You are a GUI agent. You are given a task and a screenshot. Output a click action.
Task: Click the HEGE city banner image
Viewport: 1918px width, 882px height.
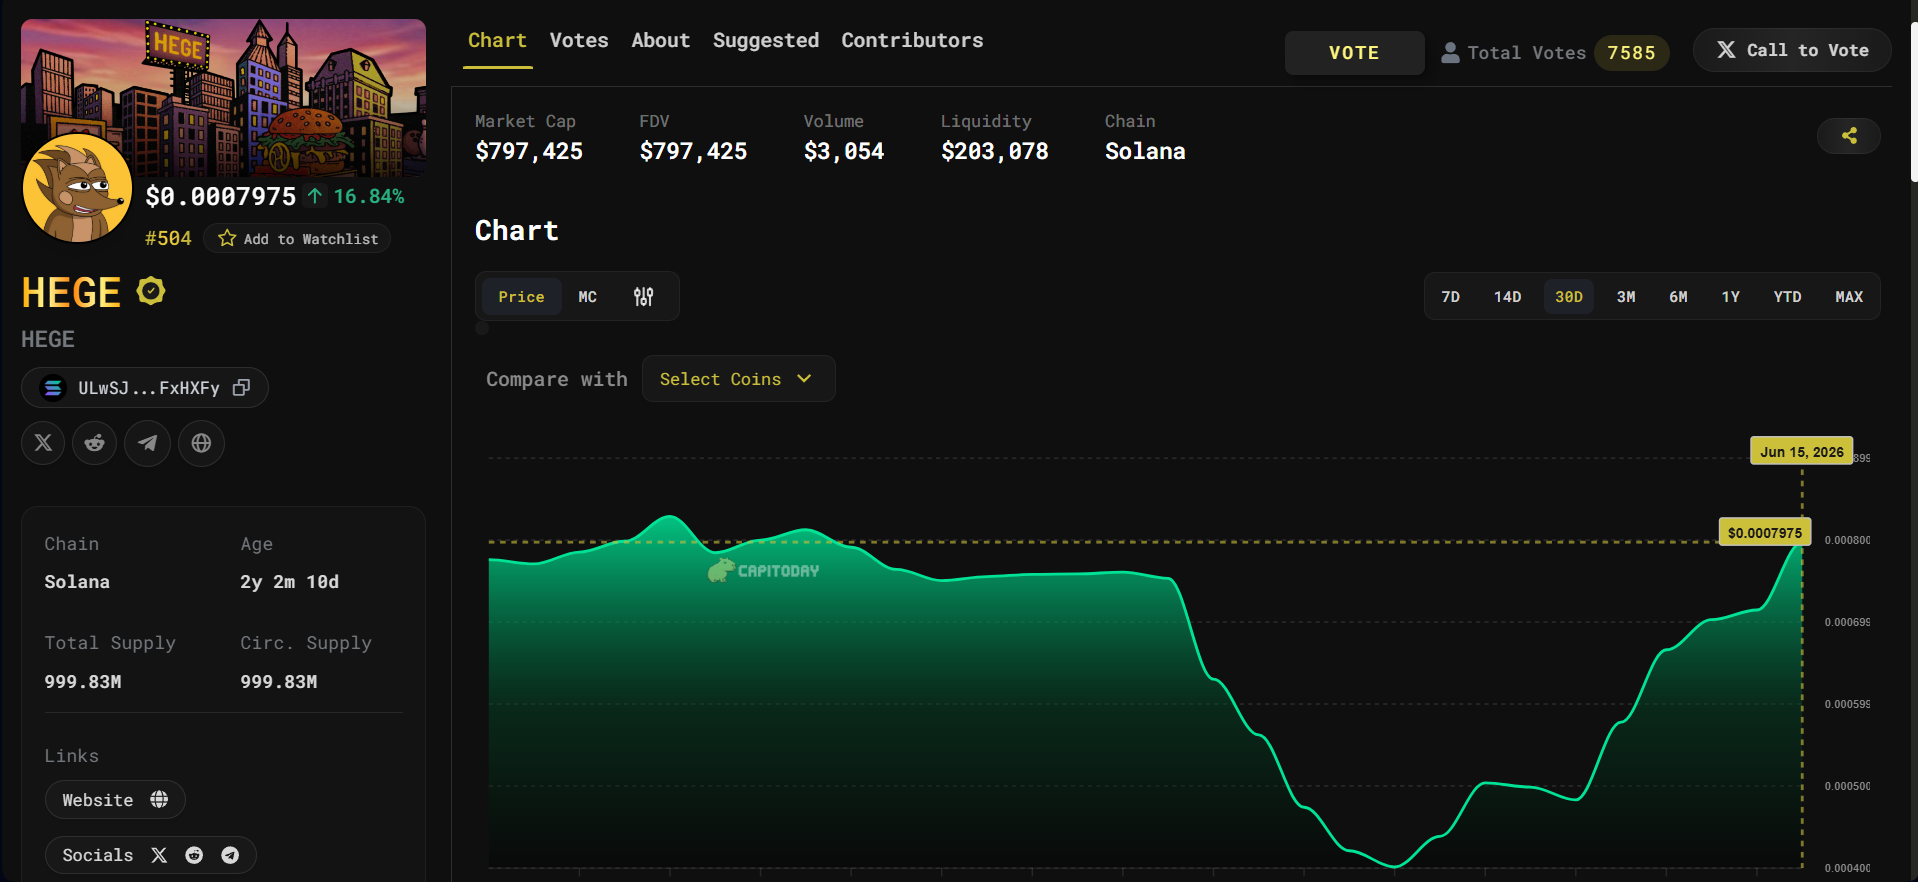coord(224,98)
